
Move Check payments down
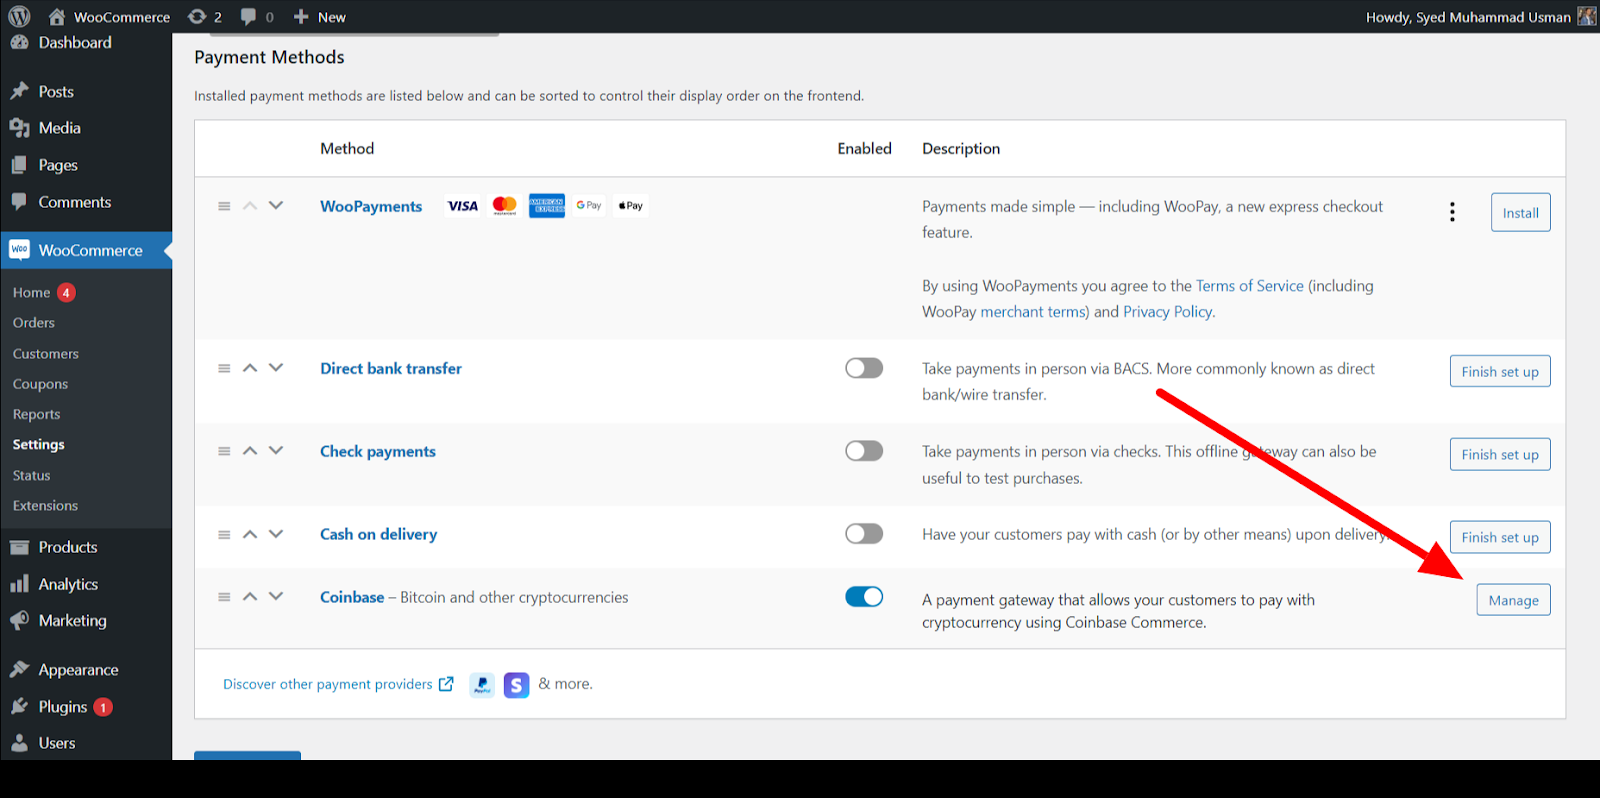[x=276, y=451]
